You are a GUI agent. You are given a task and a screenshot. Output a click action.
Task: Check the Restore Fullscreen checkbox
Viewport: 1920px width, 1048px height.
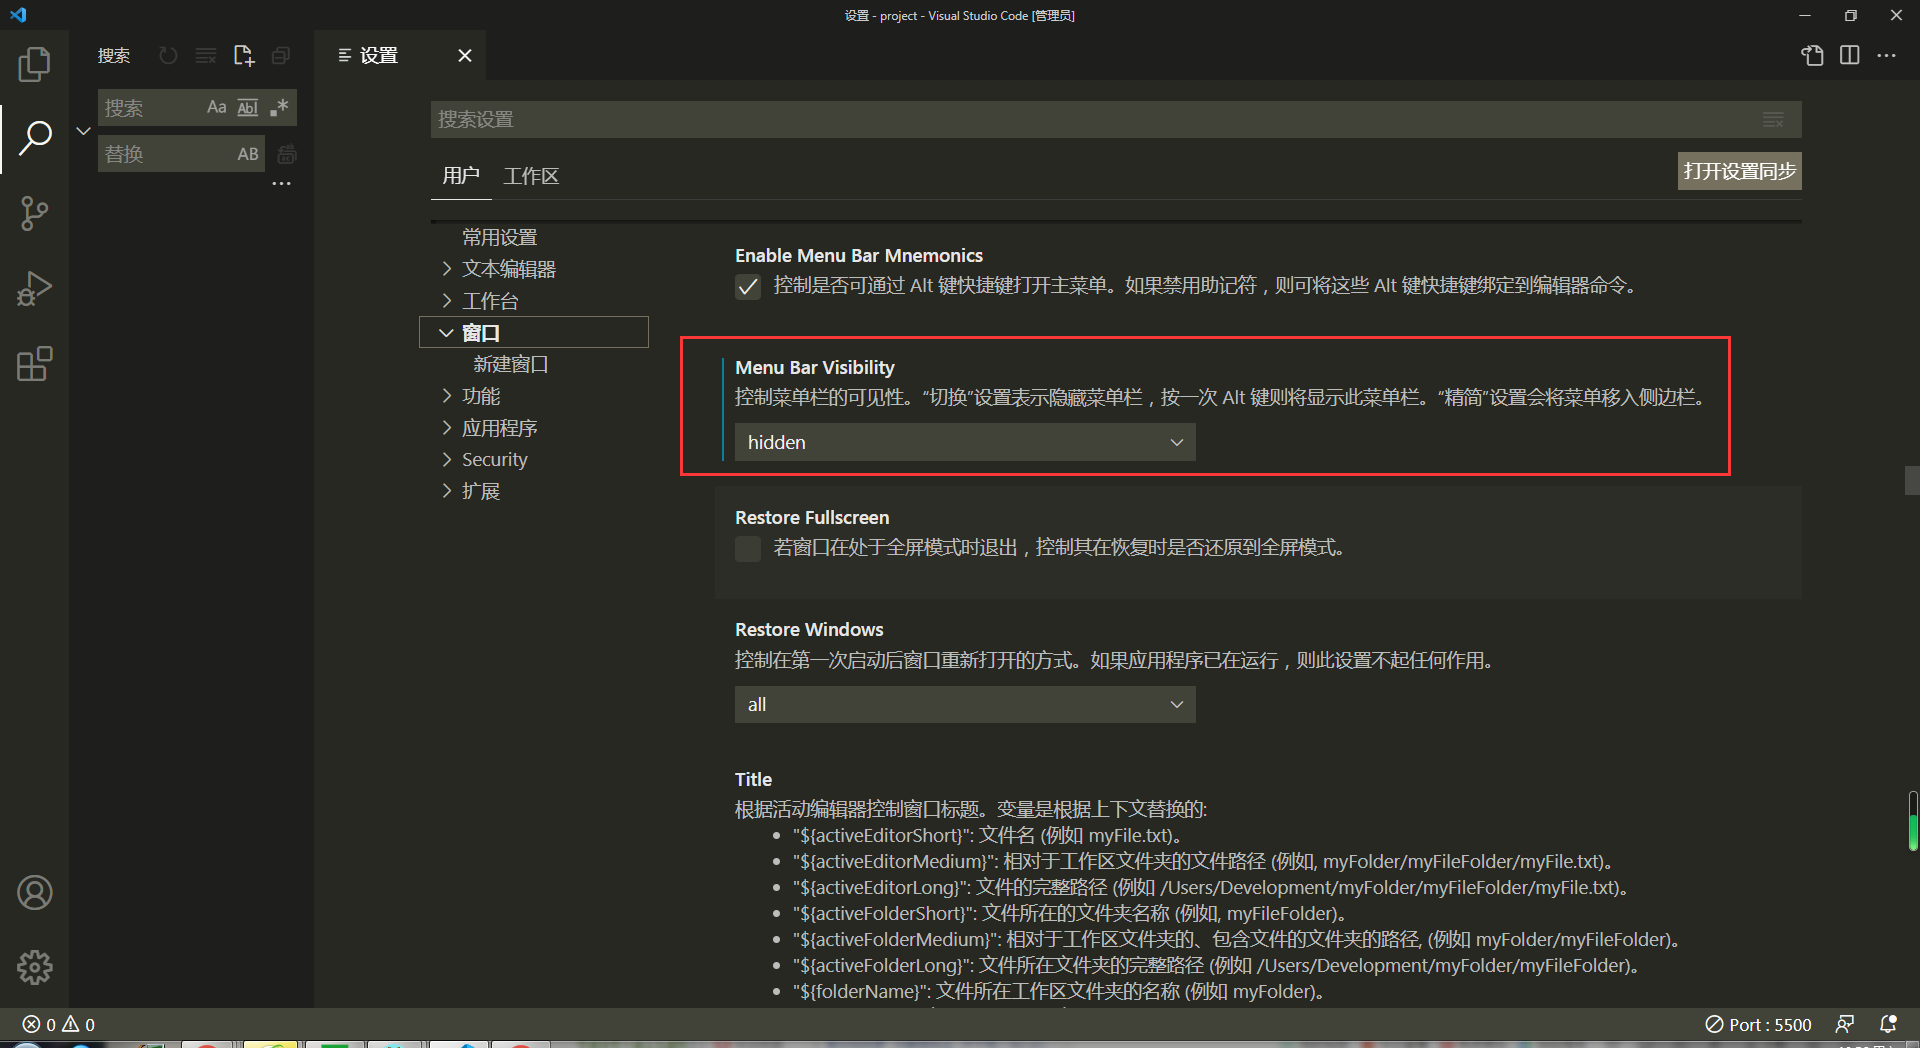pos(748,549)
